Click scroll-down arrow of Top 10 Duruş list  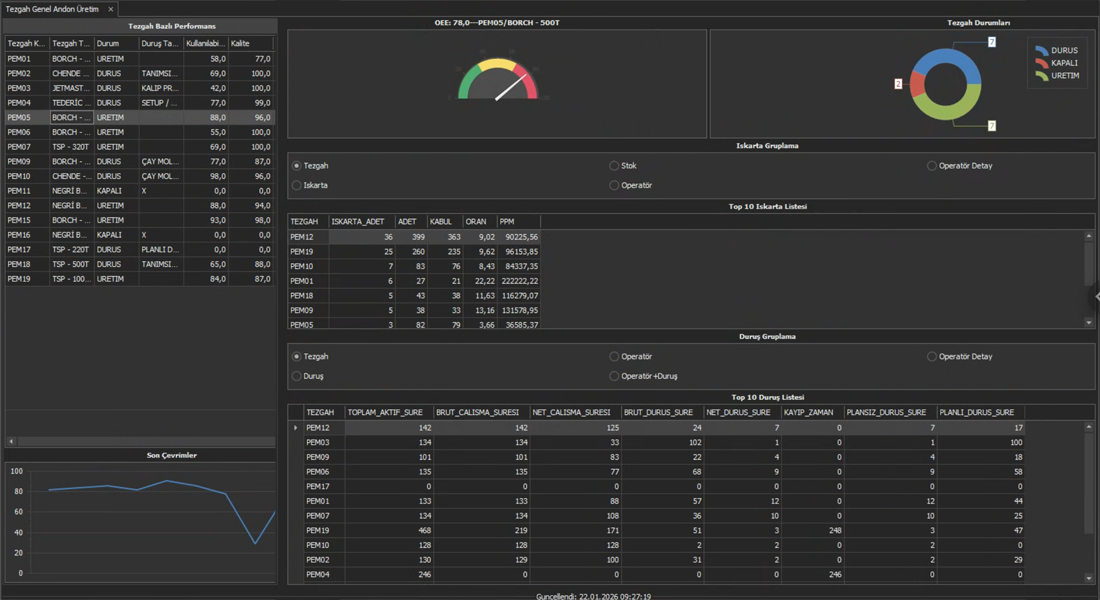(1089, 578)
